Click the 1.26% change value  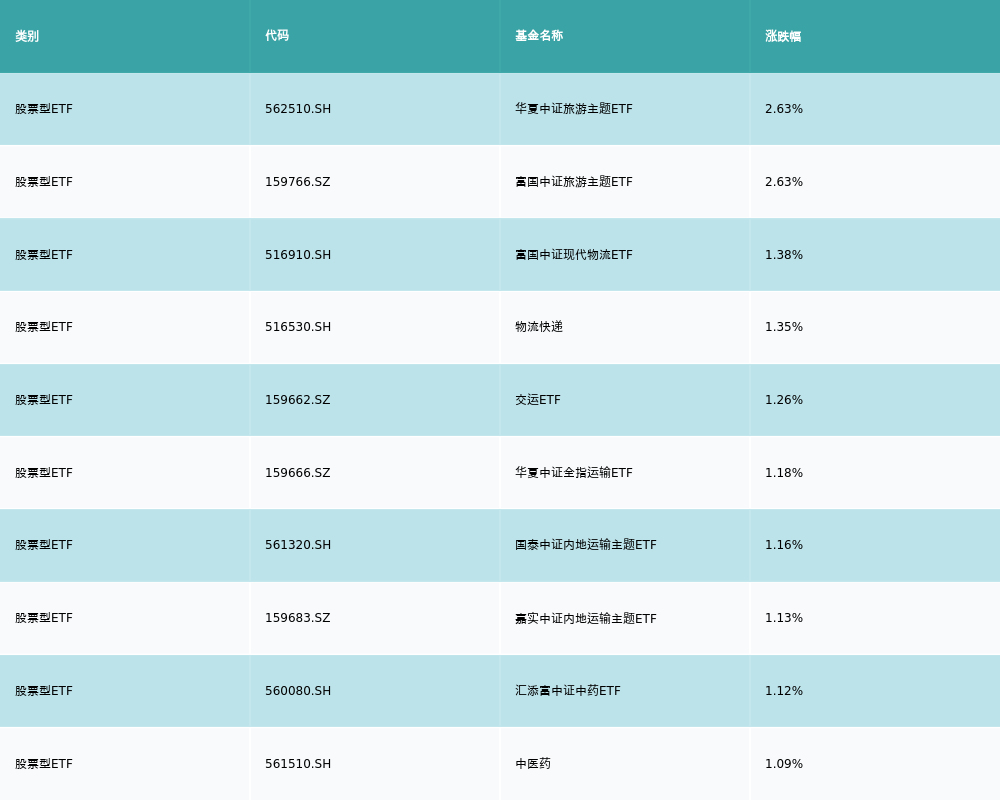(784, 400)
